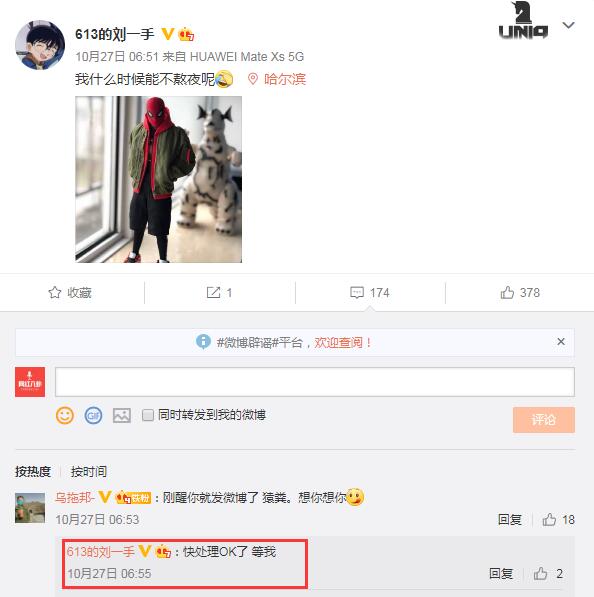Close the 微博辟谣 notice banner
This screenshot has width=594, height=597.
point(561,342)
